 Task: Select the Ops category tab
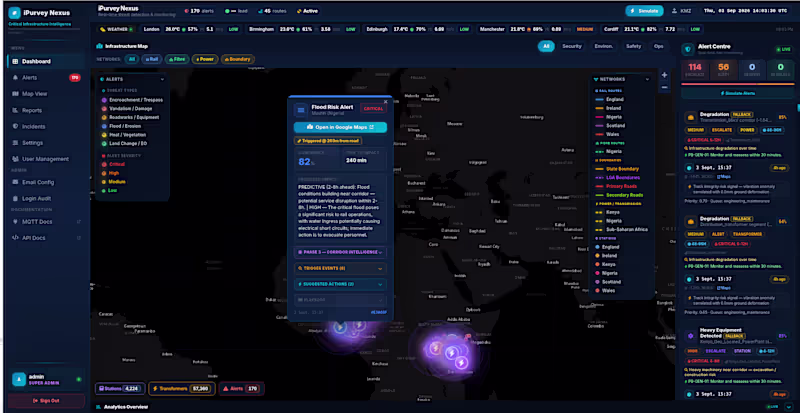[x=659, y=46]
